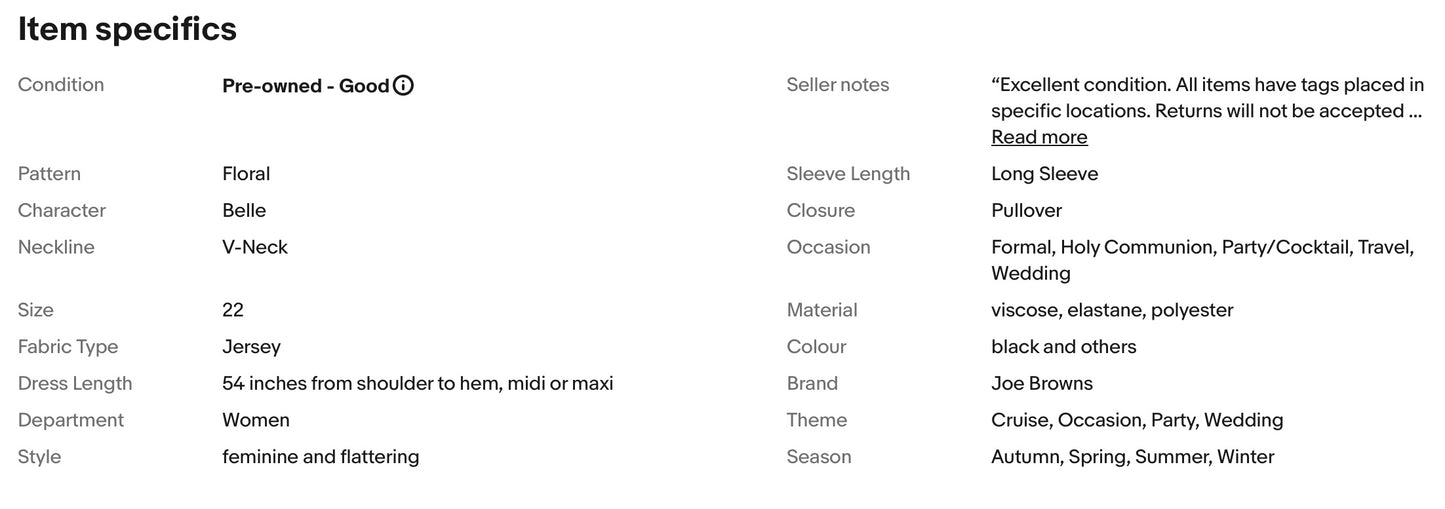Click the V-Neck neckline value
The height and width of the screenshot is (509, 1445).
click(255, 247)
